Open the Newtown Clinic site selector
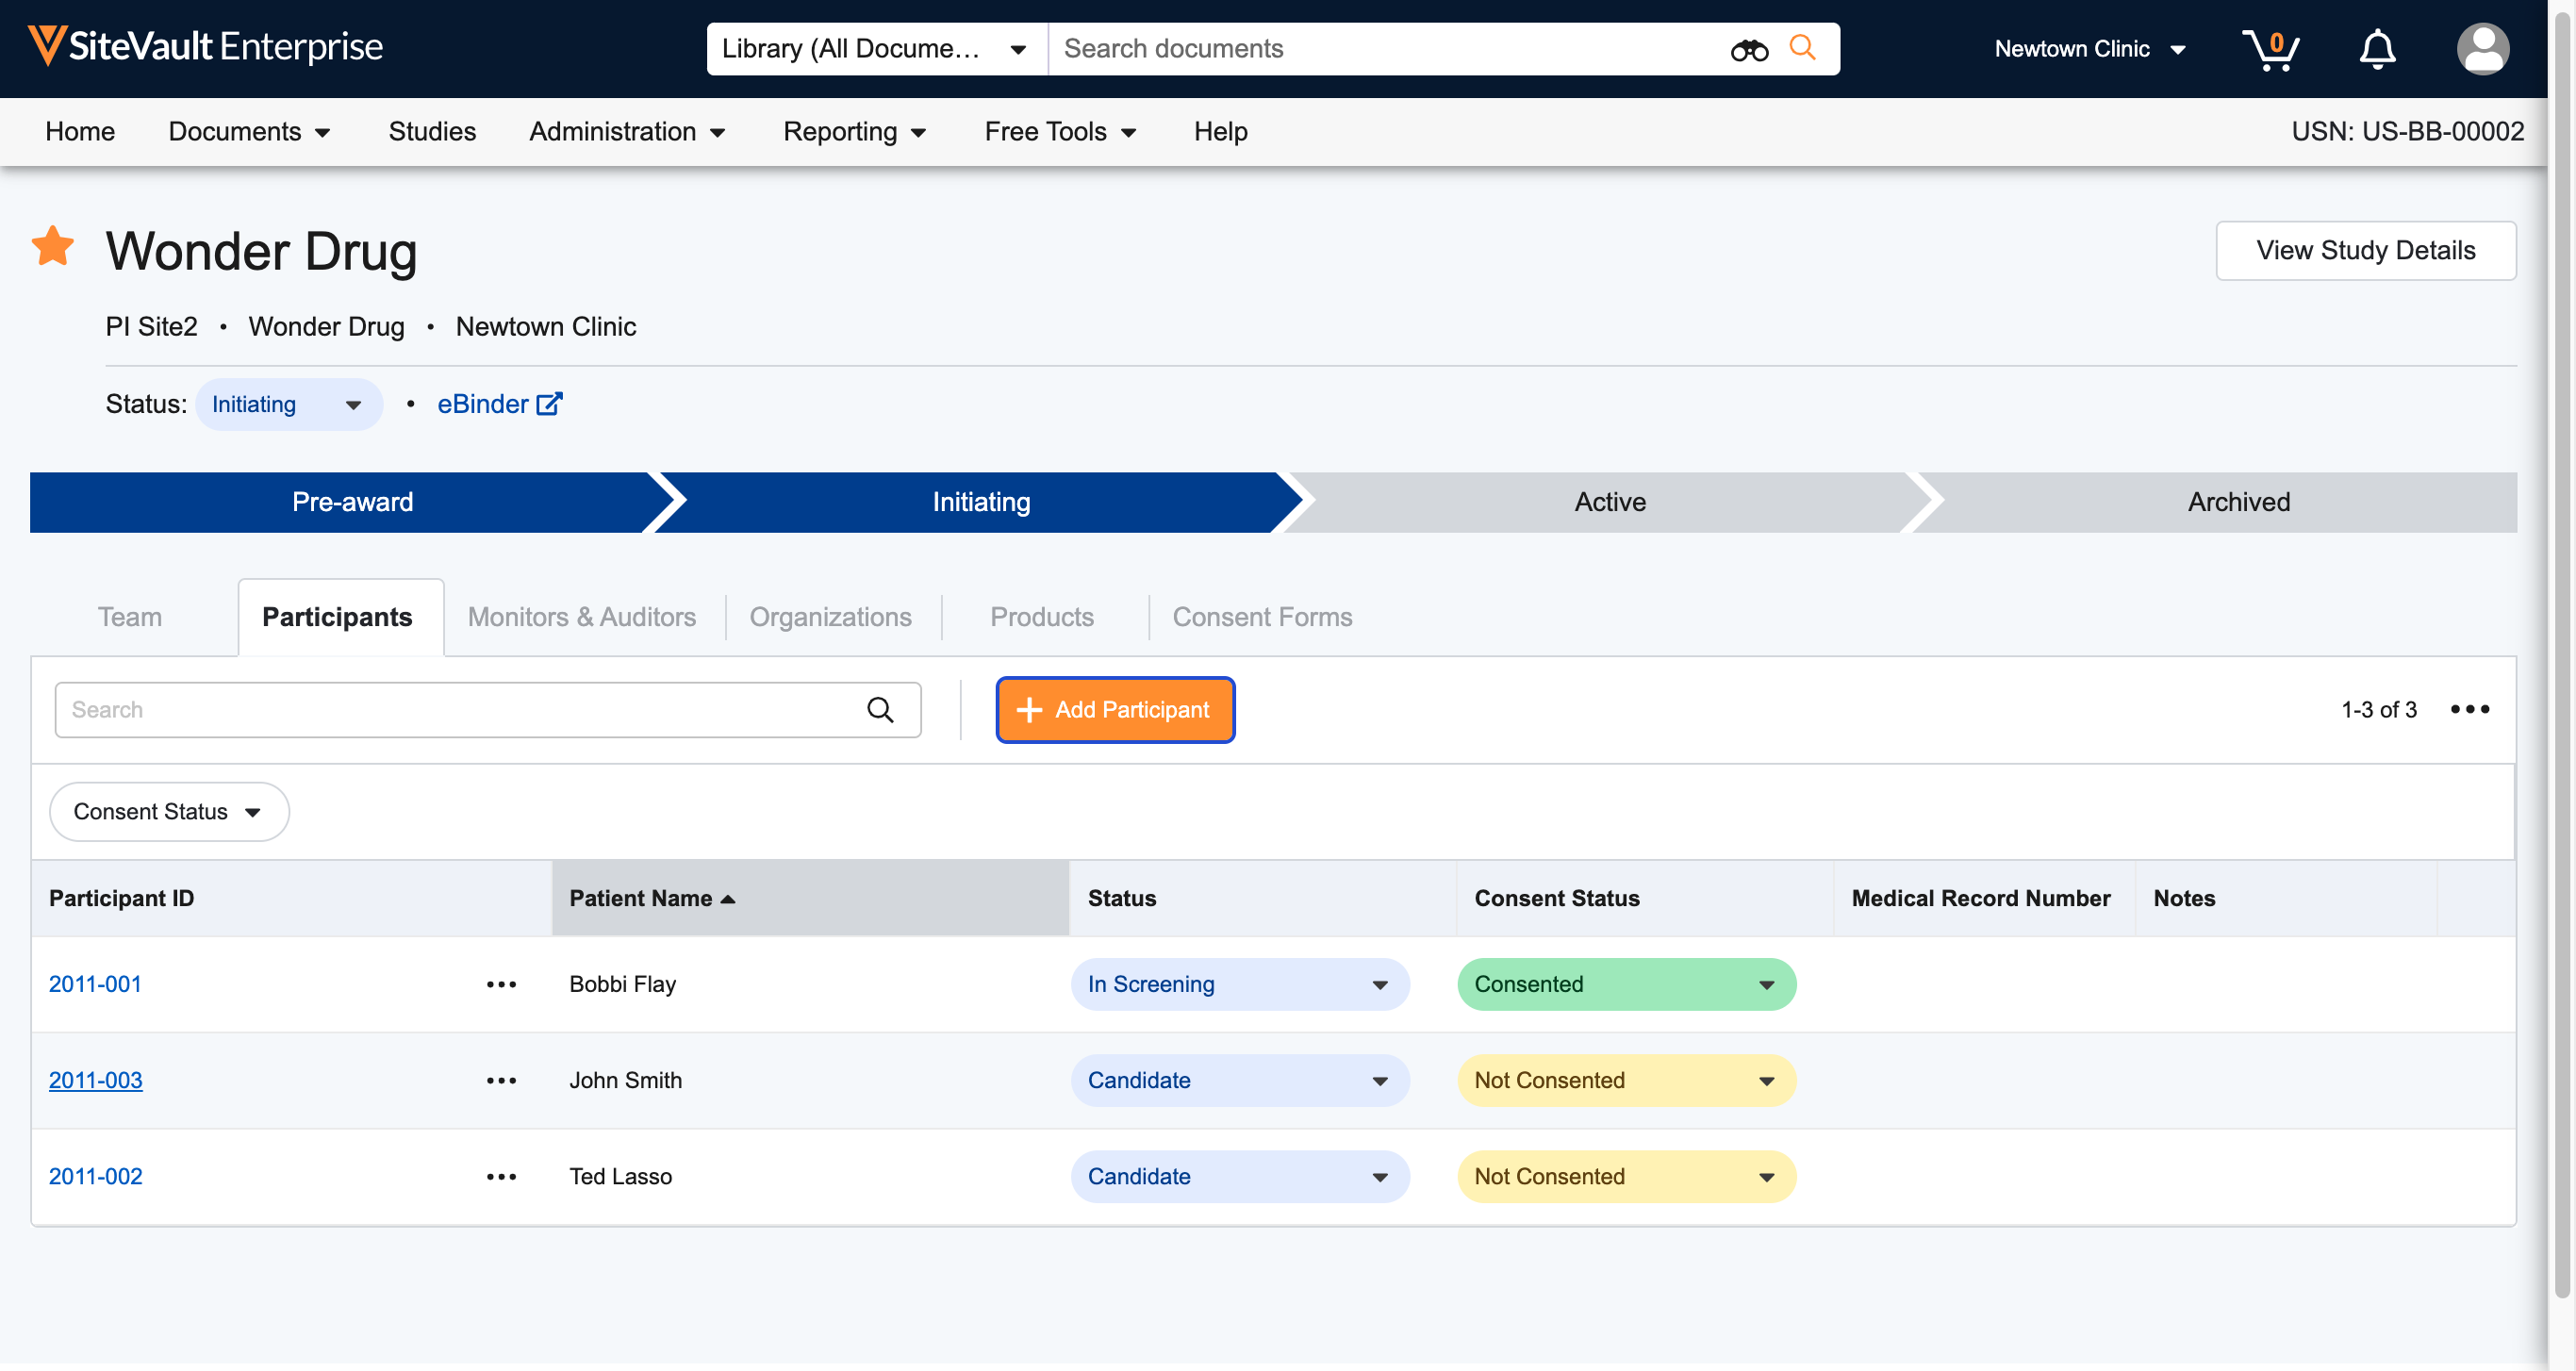This screenshot has width=2576, height=1371. [2089, 49]
